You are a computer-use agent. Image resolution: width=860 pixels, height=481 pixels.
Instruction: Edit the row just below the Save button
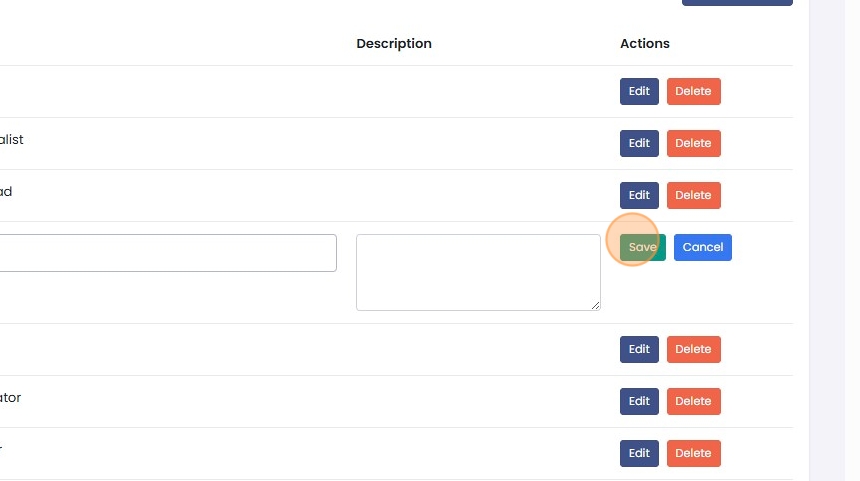[639, 349]
